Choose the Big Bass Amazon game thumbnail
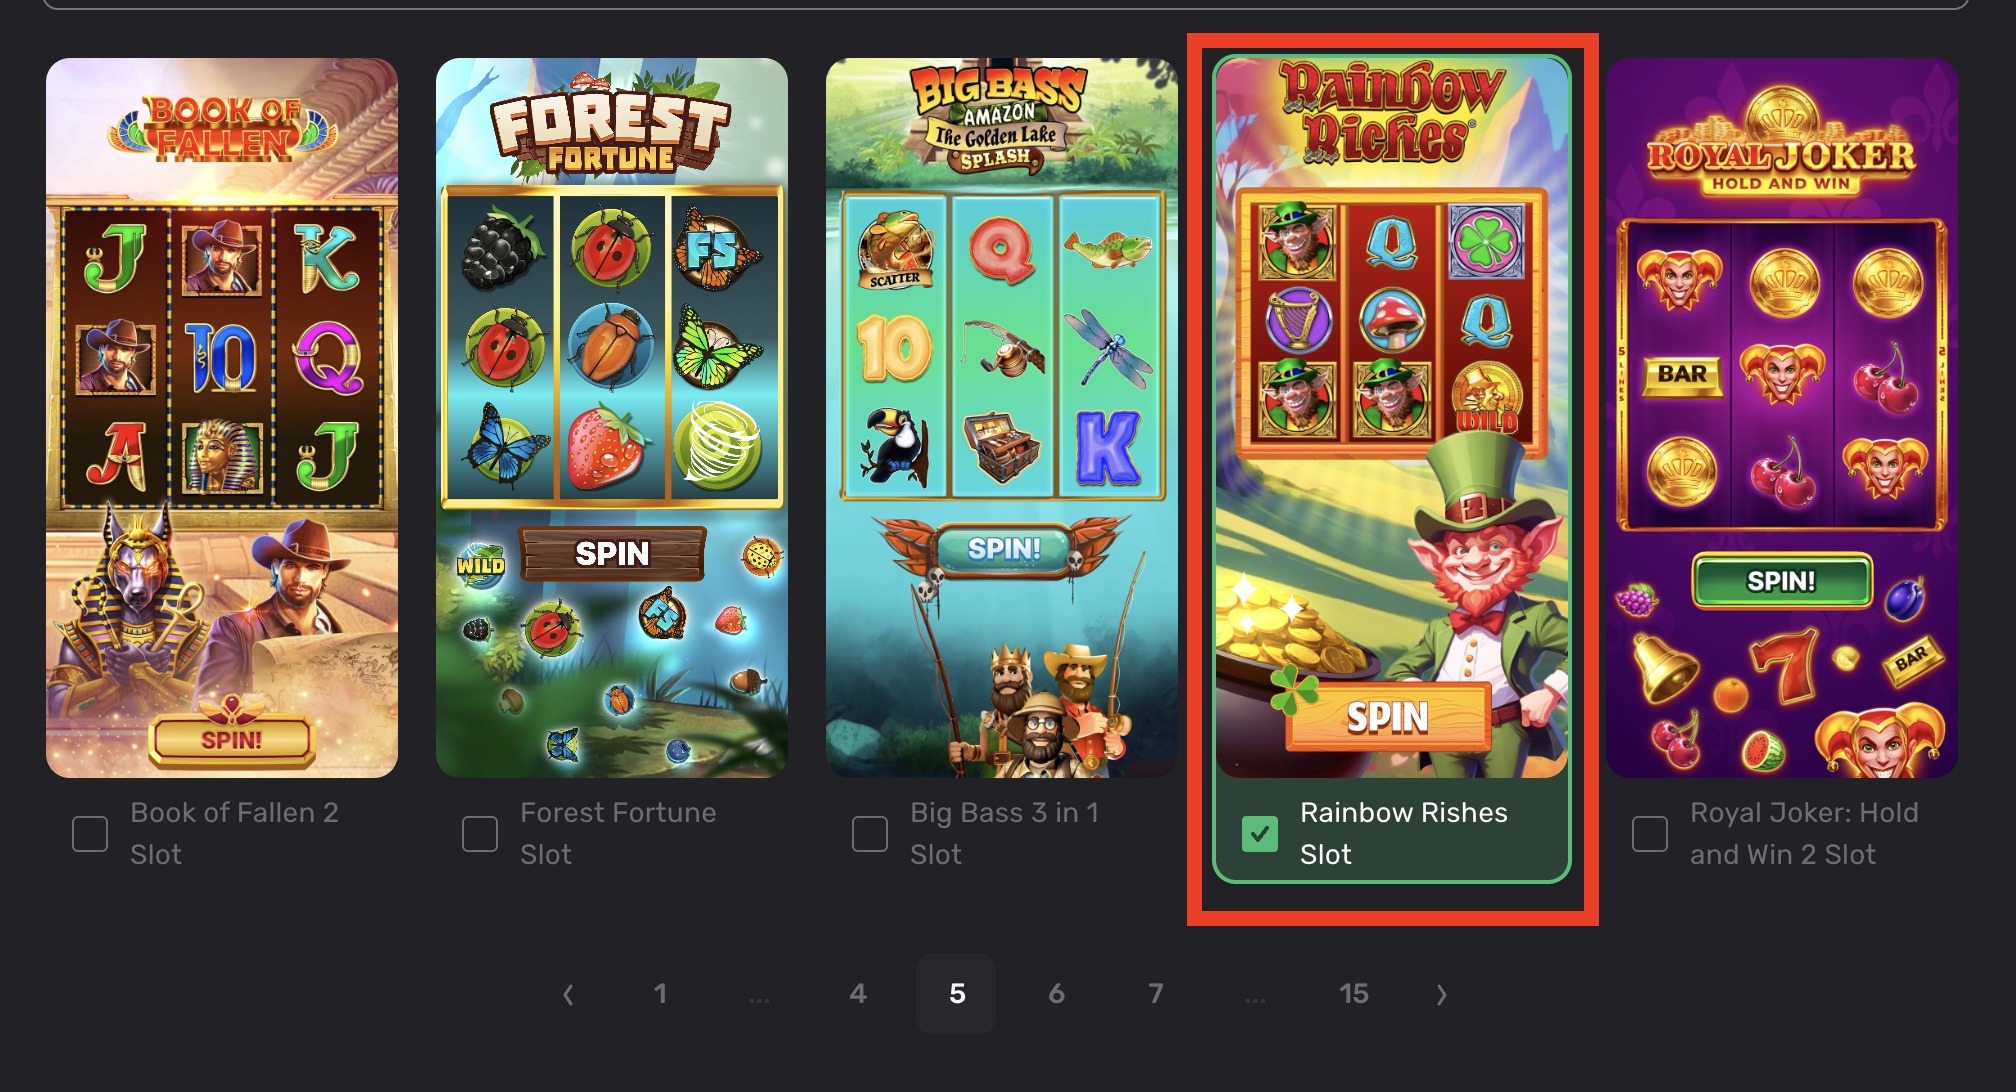The image size is (2016, 1092). pyautogui.click(x=1002, y=418)
